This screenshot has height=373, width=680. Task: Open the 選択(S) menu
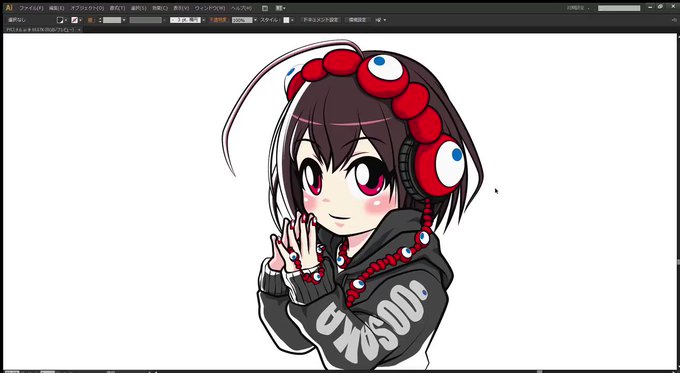click(138, 8)
